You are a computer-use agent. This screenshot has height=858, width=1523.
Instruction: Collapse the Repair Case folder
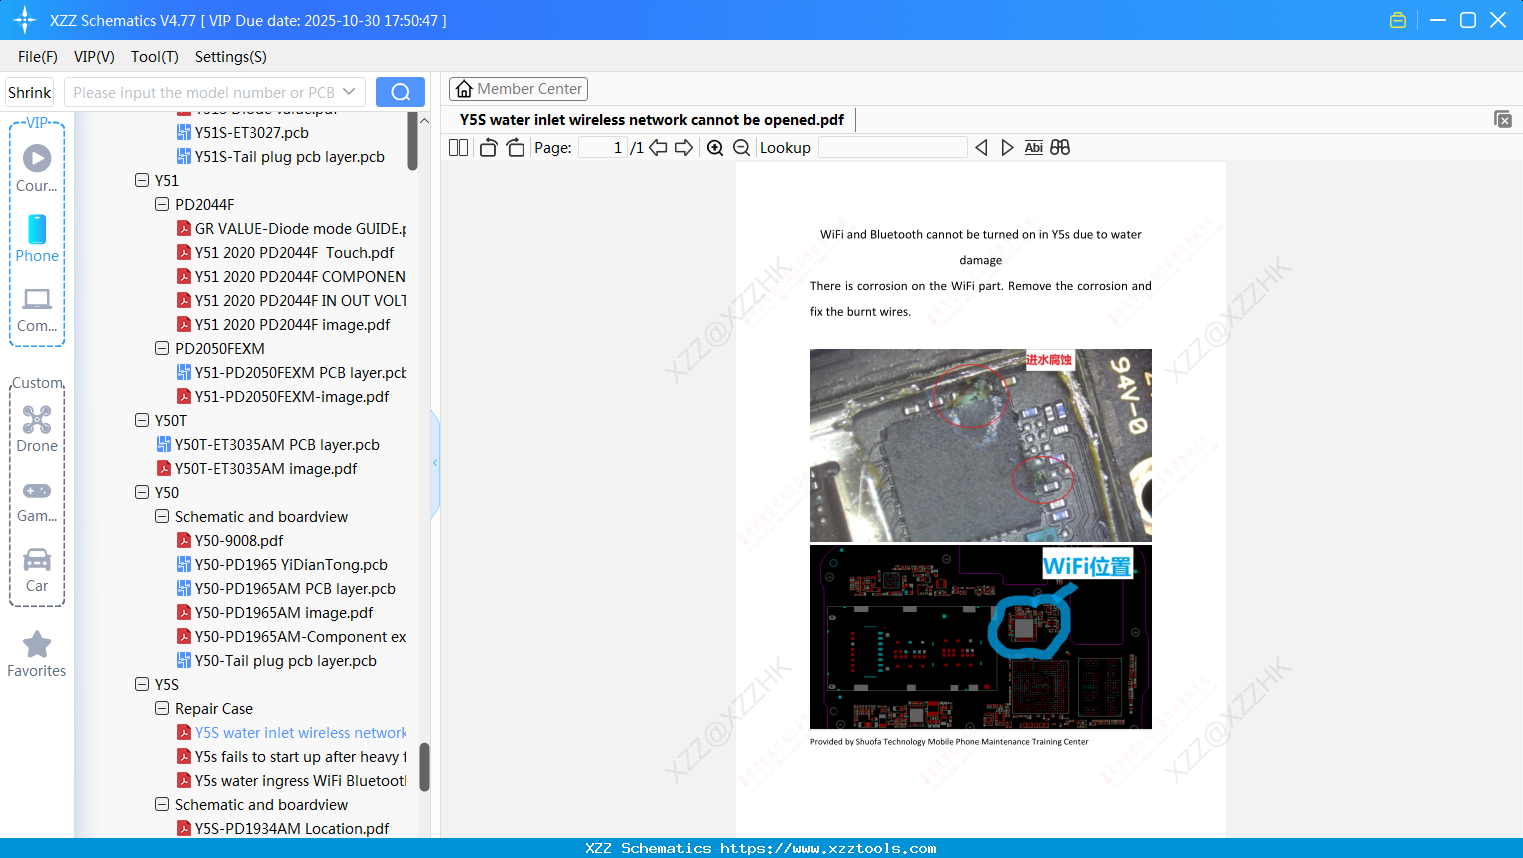(x=162, y=708)
